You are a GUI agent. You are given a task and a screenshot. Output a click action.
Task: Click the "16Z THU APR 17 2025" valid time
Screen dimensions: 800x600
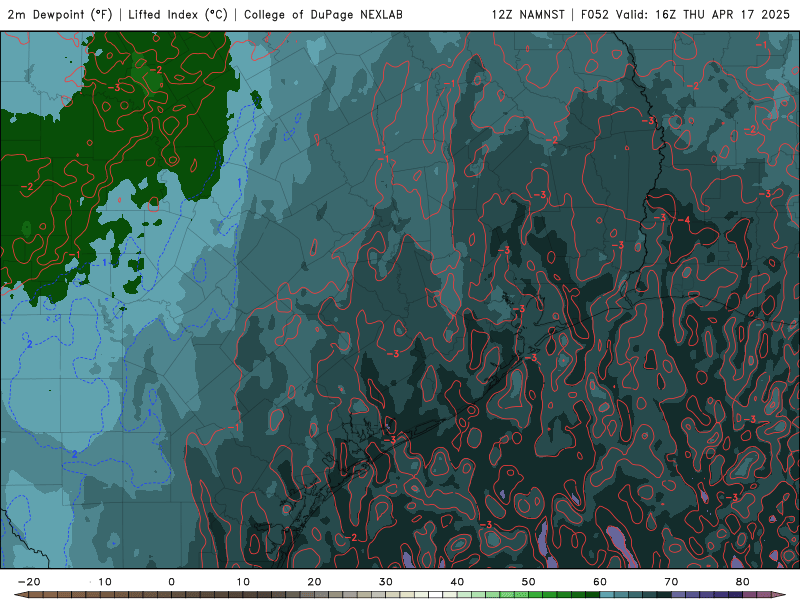click(x=722, y=15)
